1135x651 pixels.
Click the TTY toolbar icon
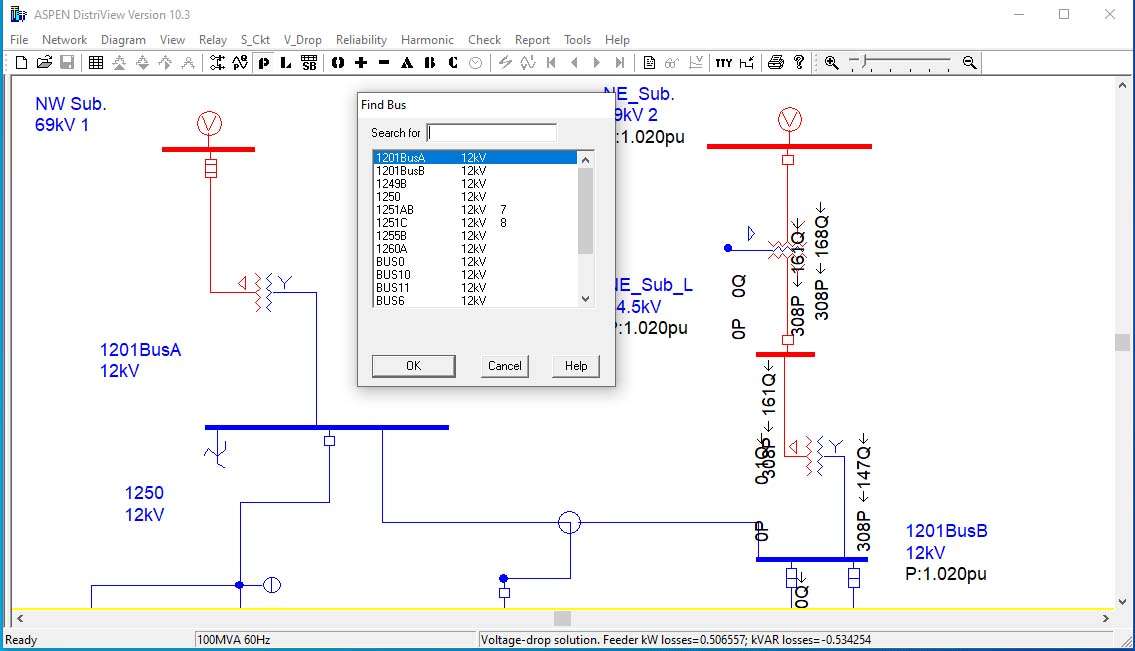[723, 62]
